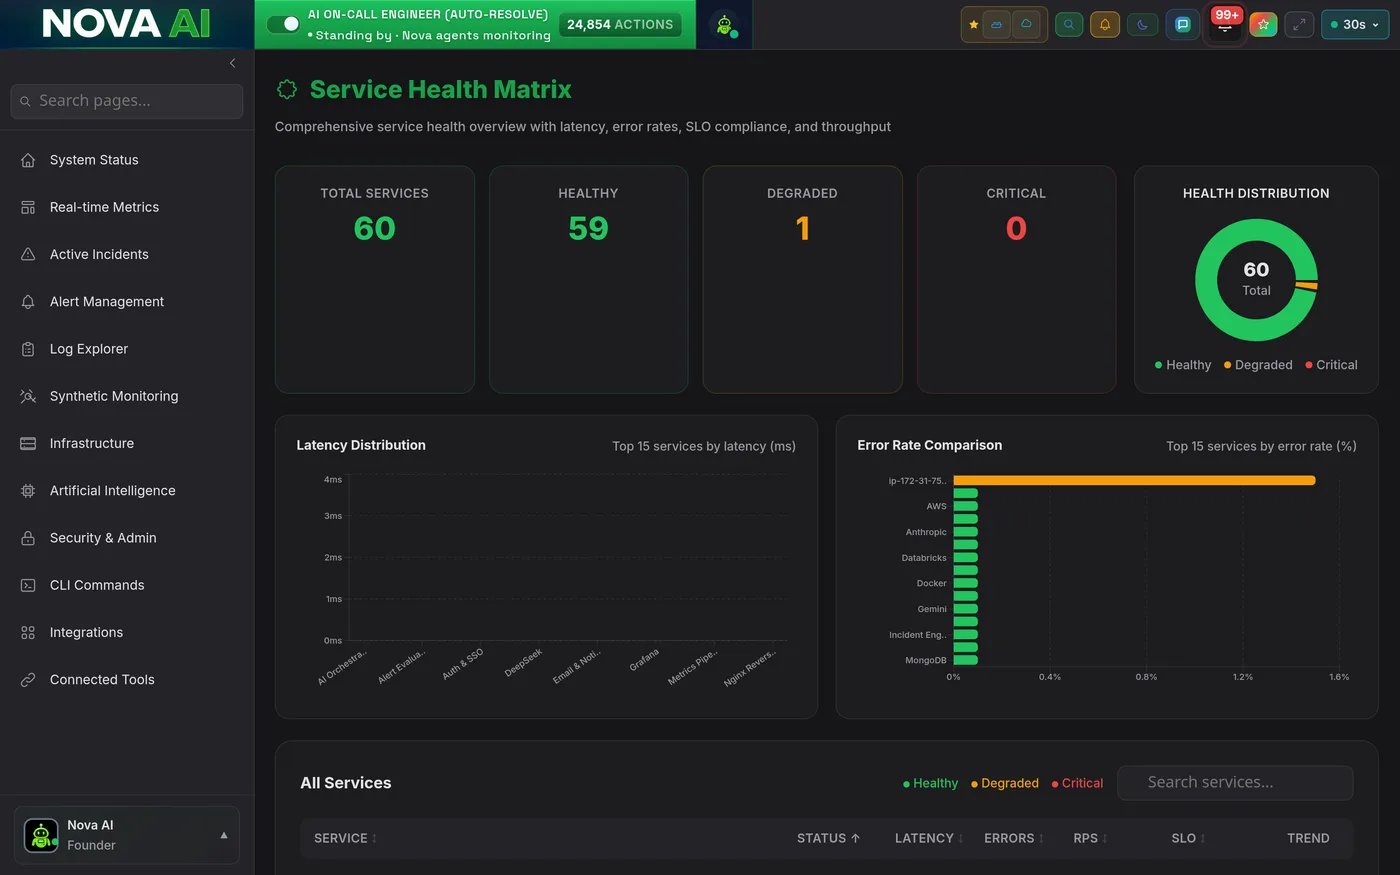
Task: Click the Infrastructure server icon
Action: tap(28, 443)
